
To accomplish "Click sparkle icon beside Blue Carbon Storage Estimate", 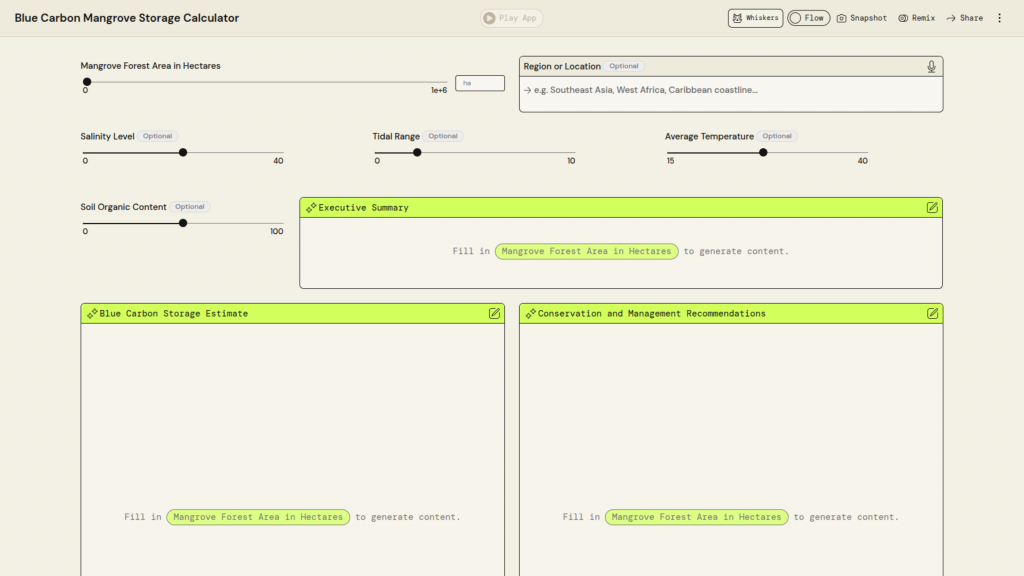I will point(92,313).
